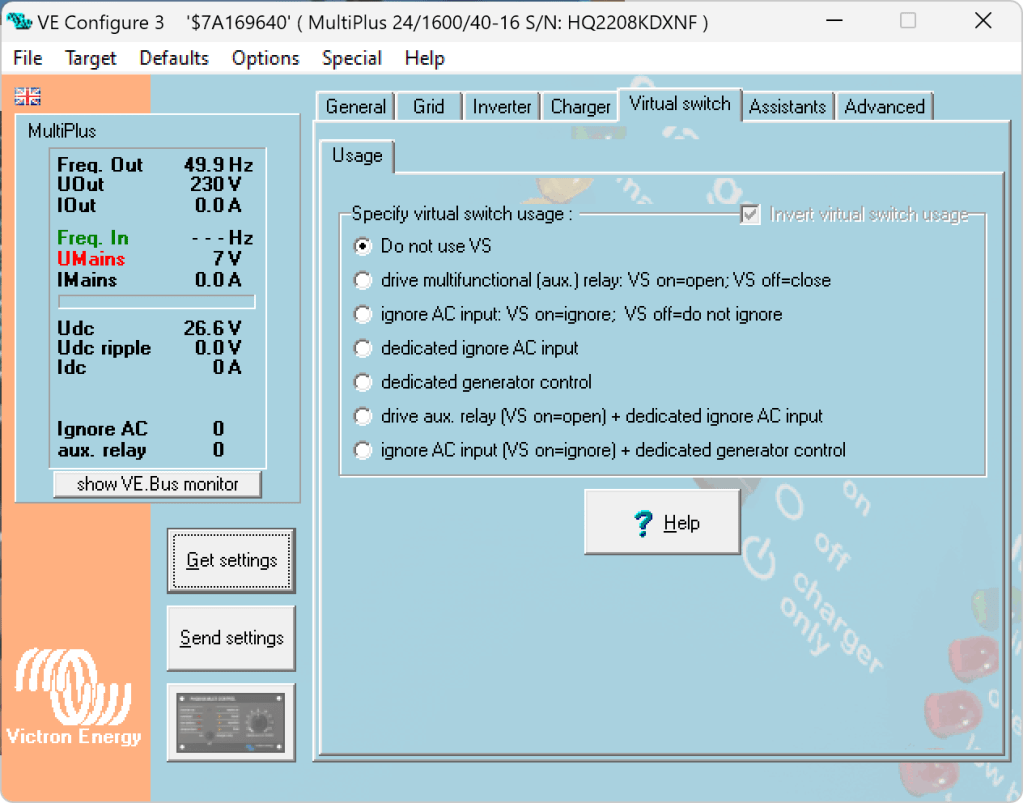The width and height of the screenshot is (1023, 803).
Task: Open the Charger tab
Action: [x=580, y=107]
